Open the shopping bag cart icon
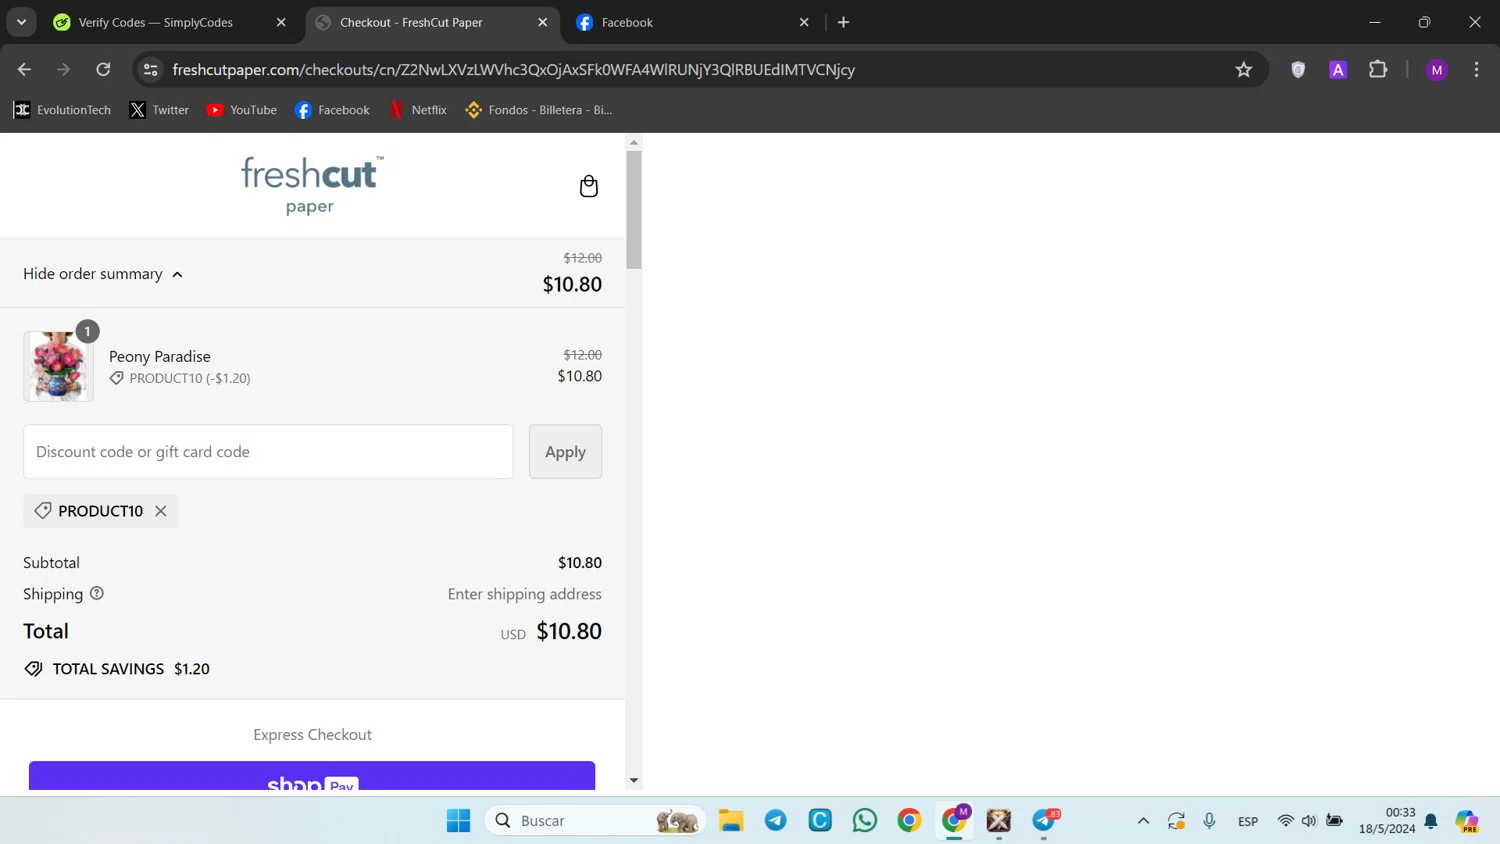The width and height of the screenshot is (1500, 844). 589,186
